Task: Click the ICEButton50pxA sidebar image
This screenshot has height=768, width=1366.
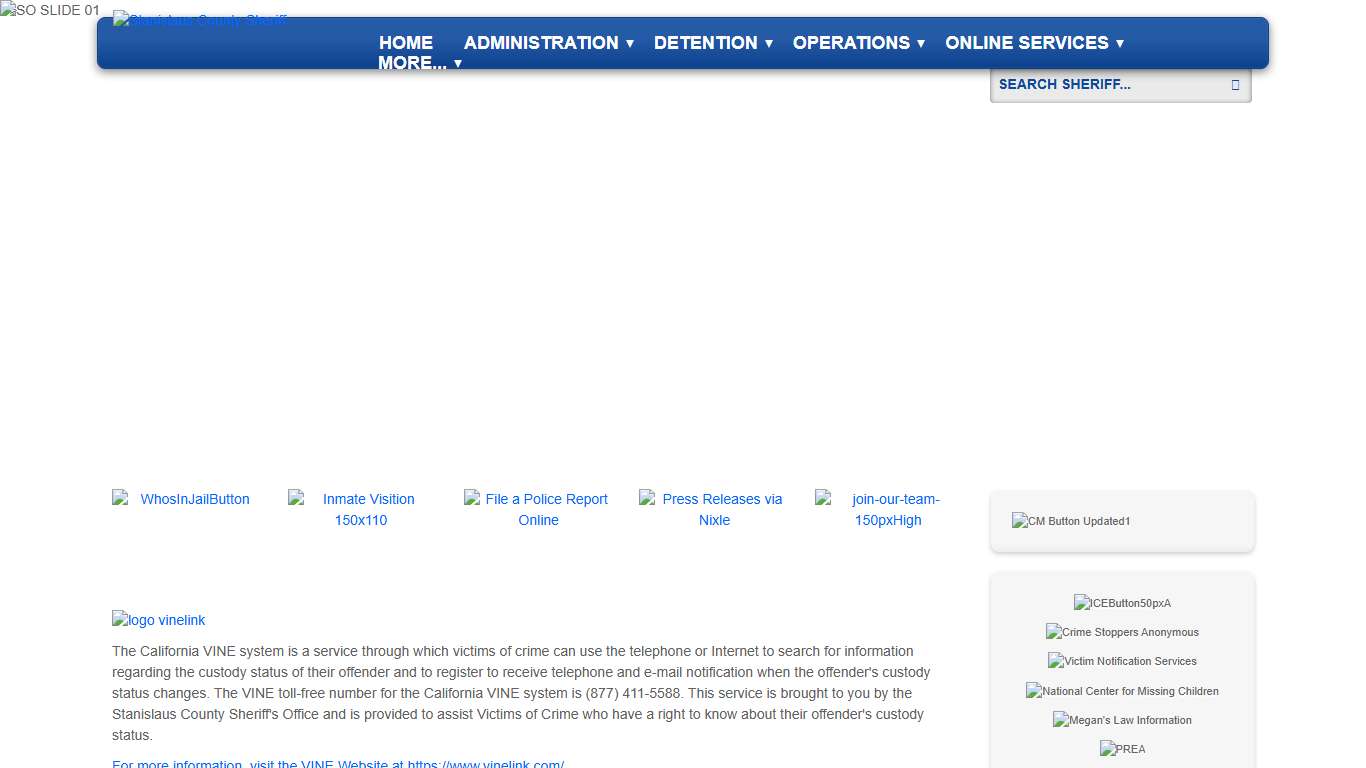Action: point(1122,603)
